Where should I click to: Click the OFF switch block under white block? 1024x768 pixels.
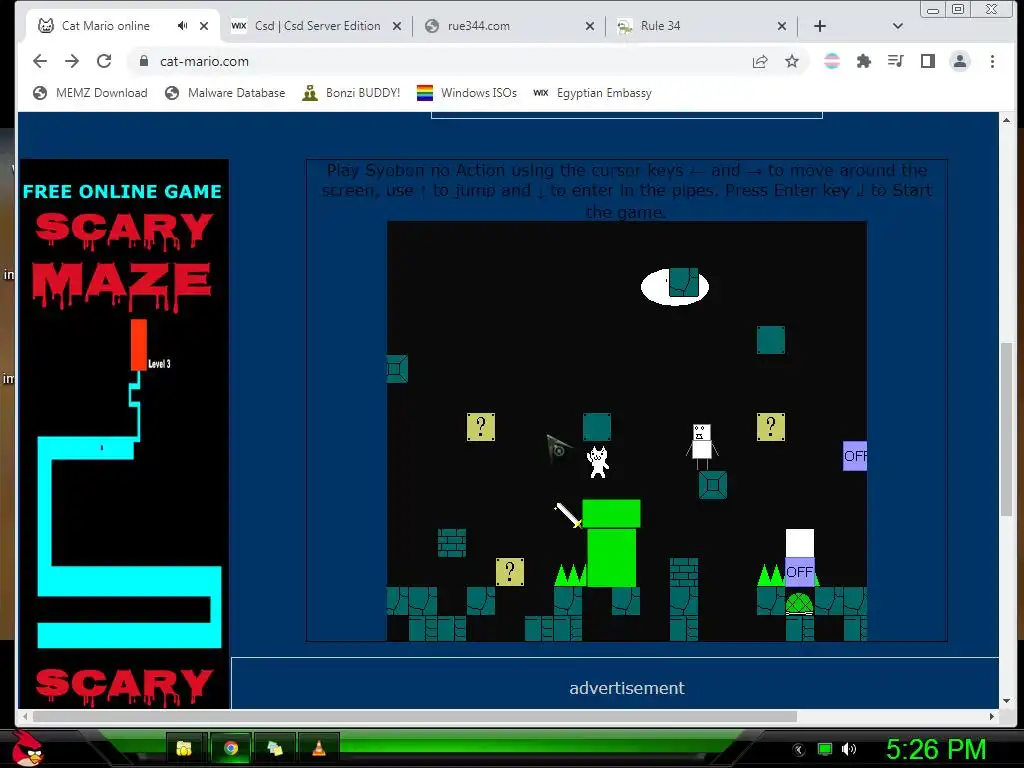(x=799, y=572)
